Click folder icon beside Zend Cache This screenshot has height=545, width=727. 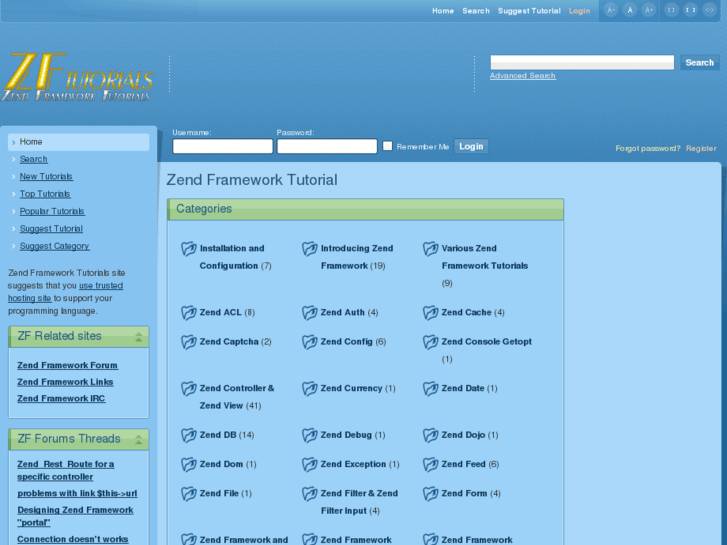431,313
